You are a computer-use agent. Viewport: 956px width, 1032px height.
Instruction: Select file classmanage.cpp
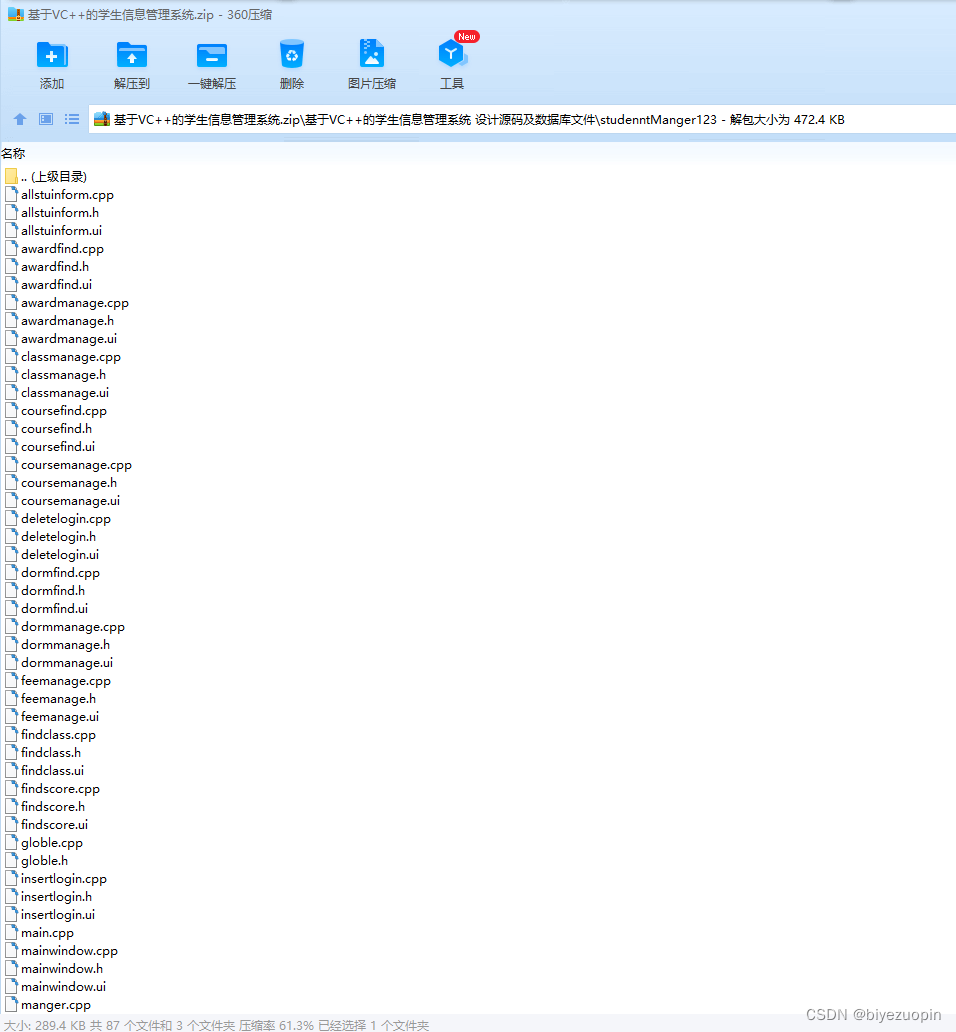[x=63, y=357]
